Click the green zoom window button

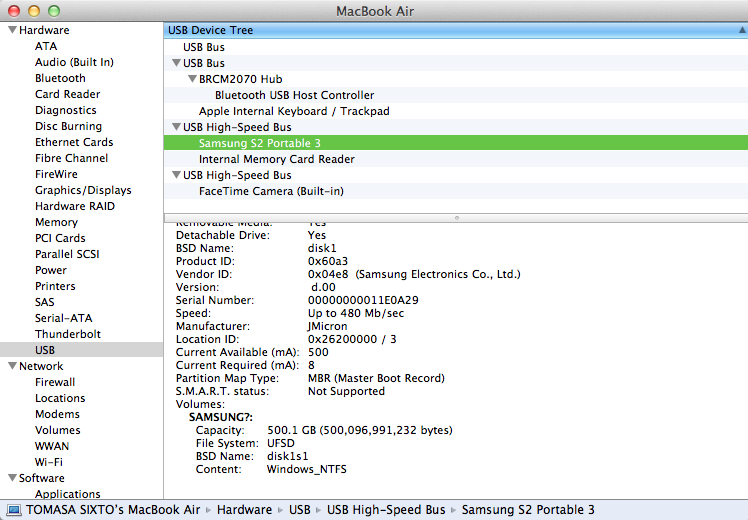click(x=54, y=10)
